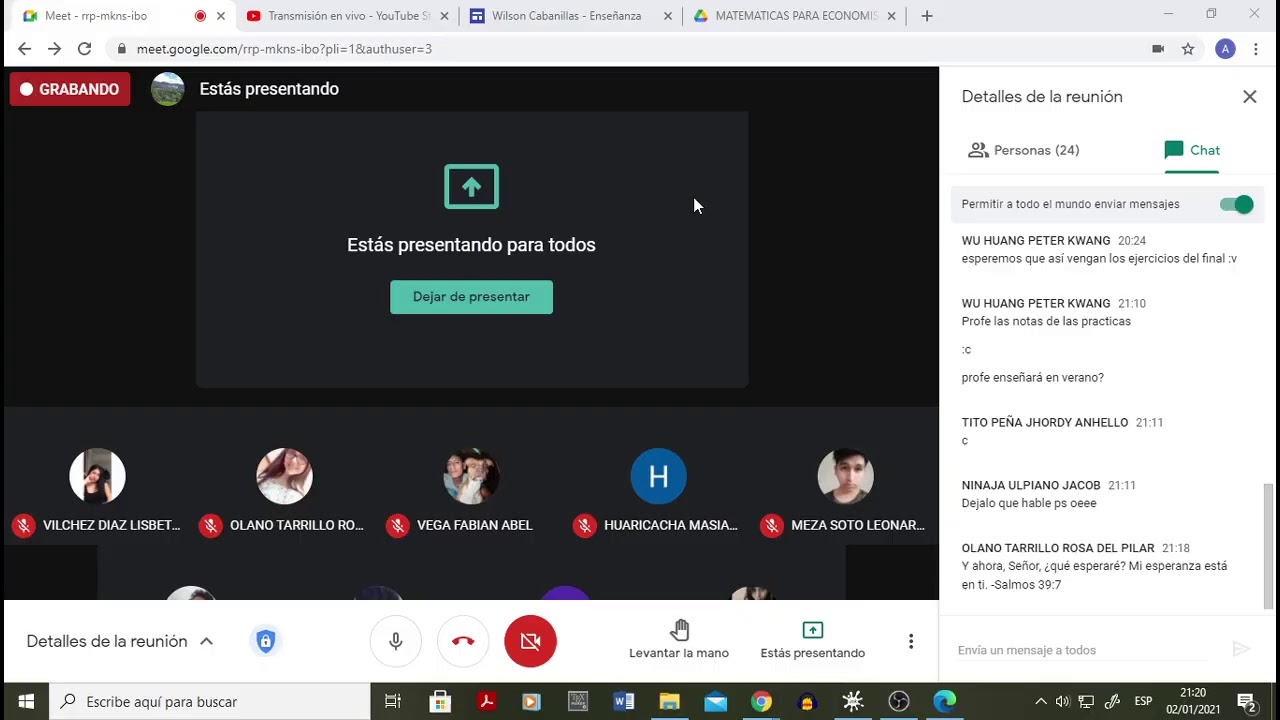Open Task View in the taskbar
Image resolution: width=1280 pixels, height=720 pixels.
(393, 702)
